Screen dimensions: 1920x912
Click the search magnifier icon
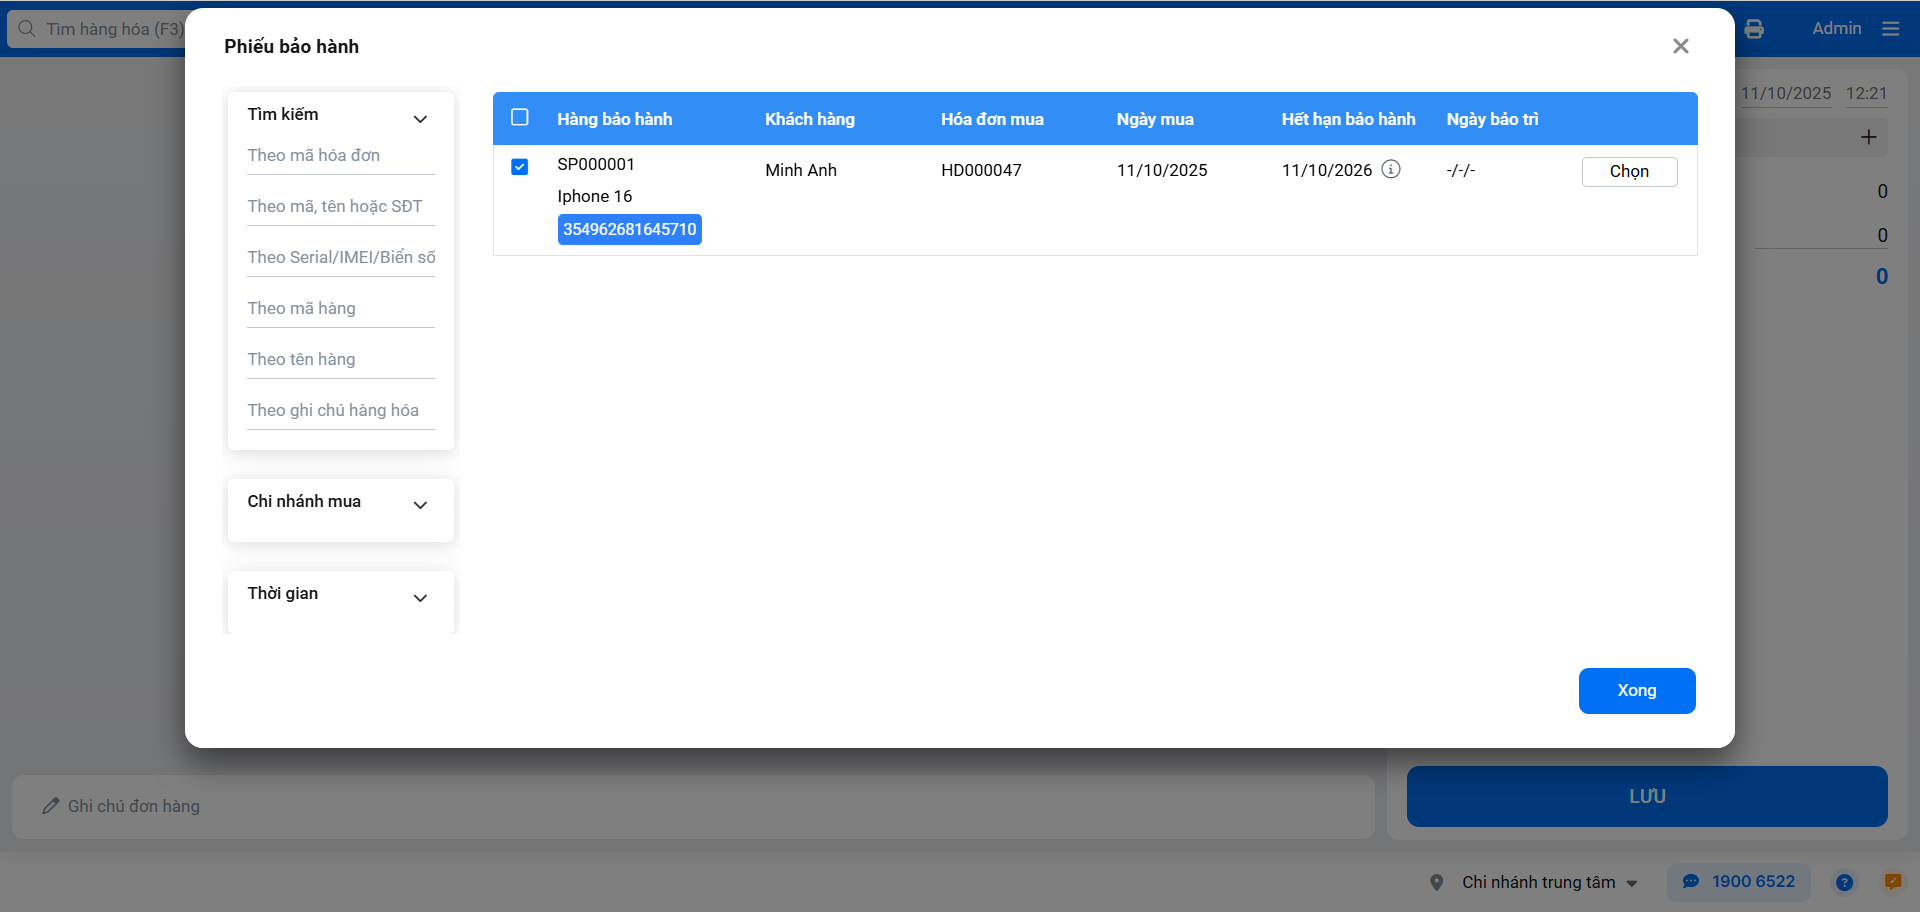[x=27, y=29]
